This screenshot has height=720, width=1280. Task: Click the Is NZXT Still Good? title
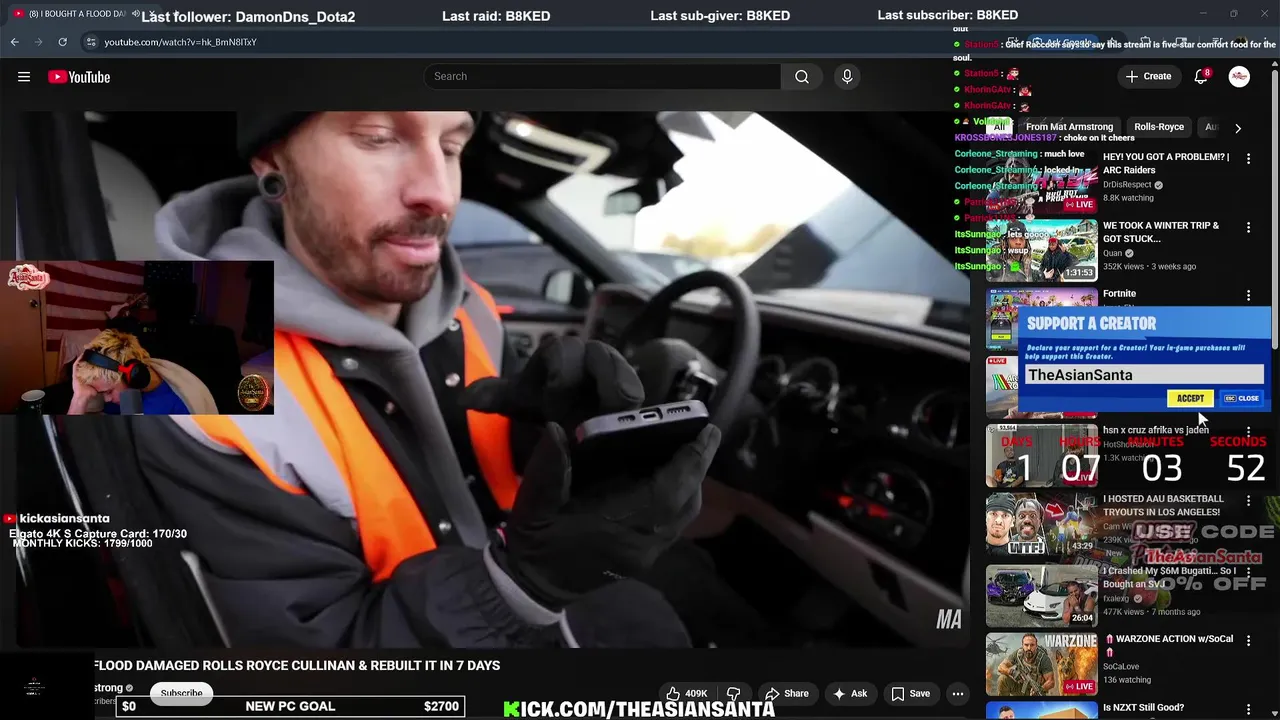tap(1143, 708)
